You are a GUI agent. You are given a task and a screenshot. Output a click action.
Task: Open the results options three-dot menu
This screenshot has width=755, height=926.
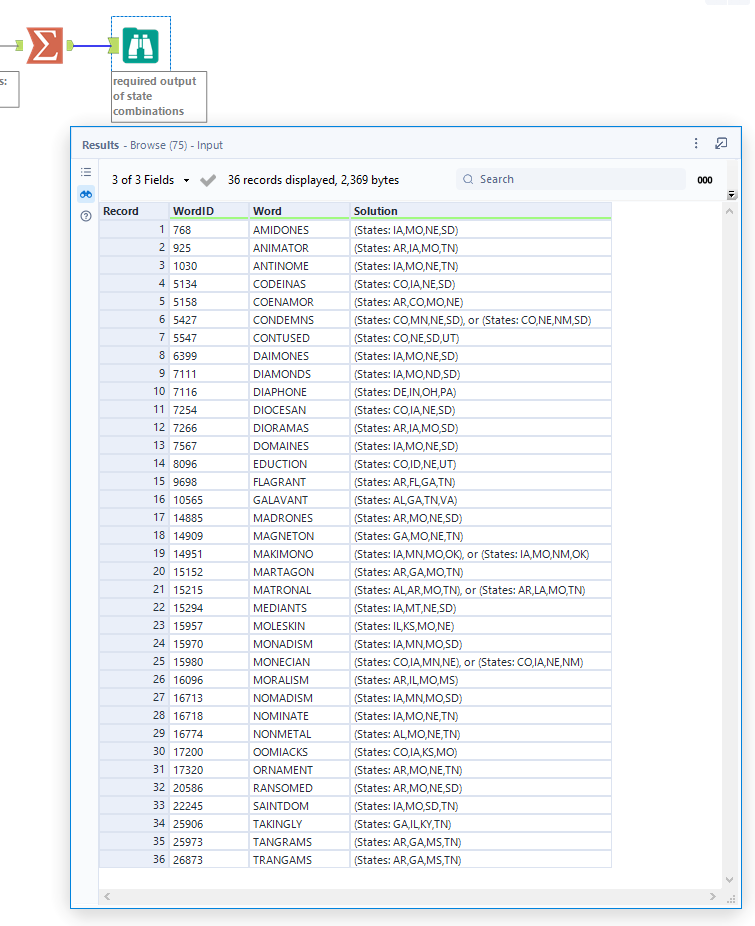point(696,144)
